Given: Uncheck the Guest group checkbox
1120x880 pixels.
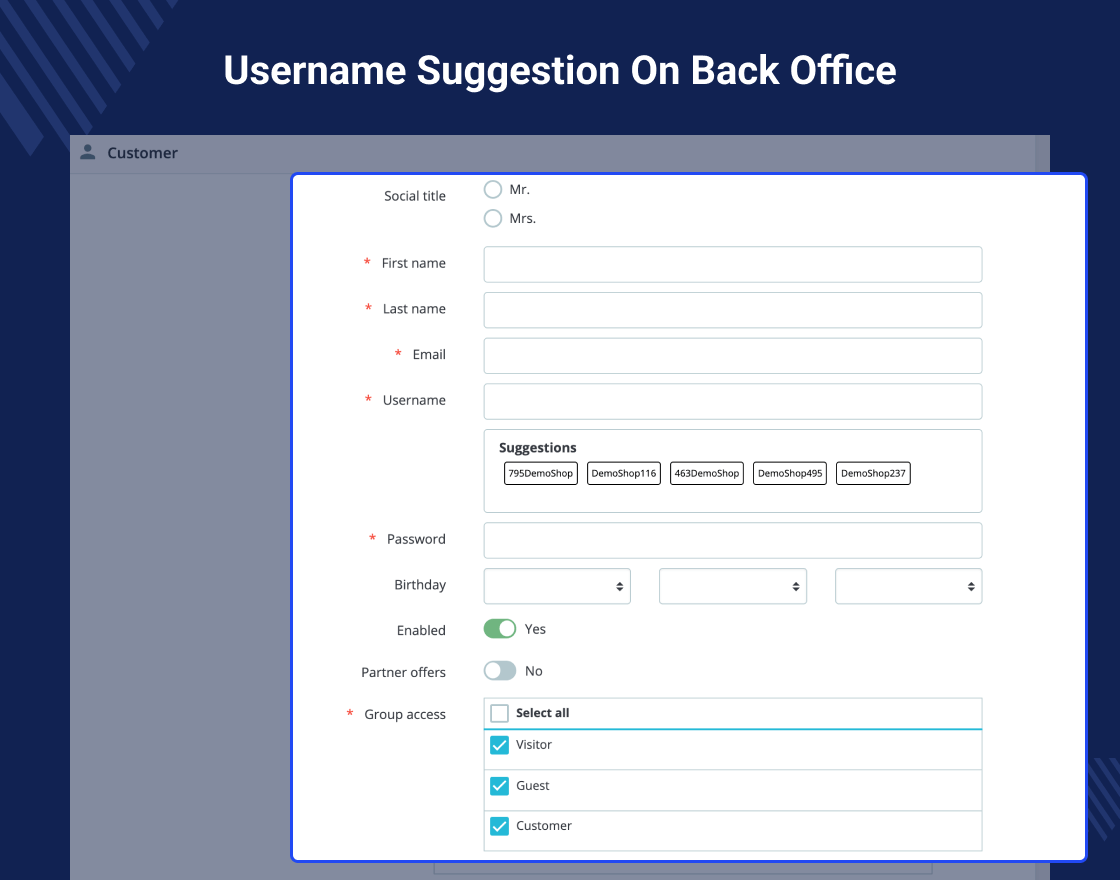Looking at the screenshot, I should (499, 786).
